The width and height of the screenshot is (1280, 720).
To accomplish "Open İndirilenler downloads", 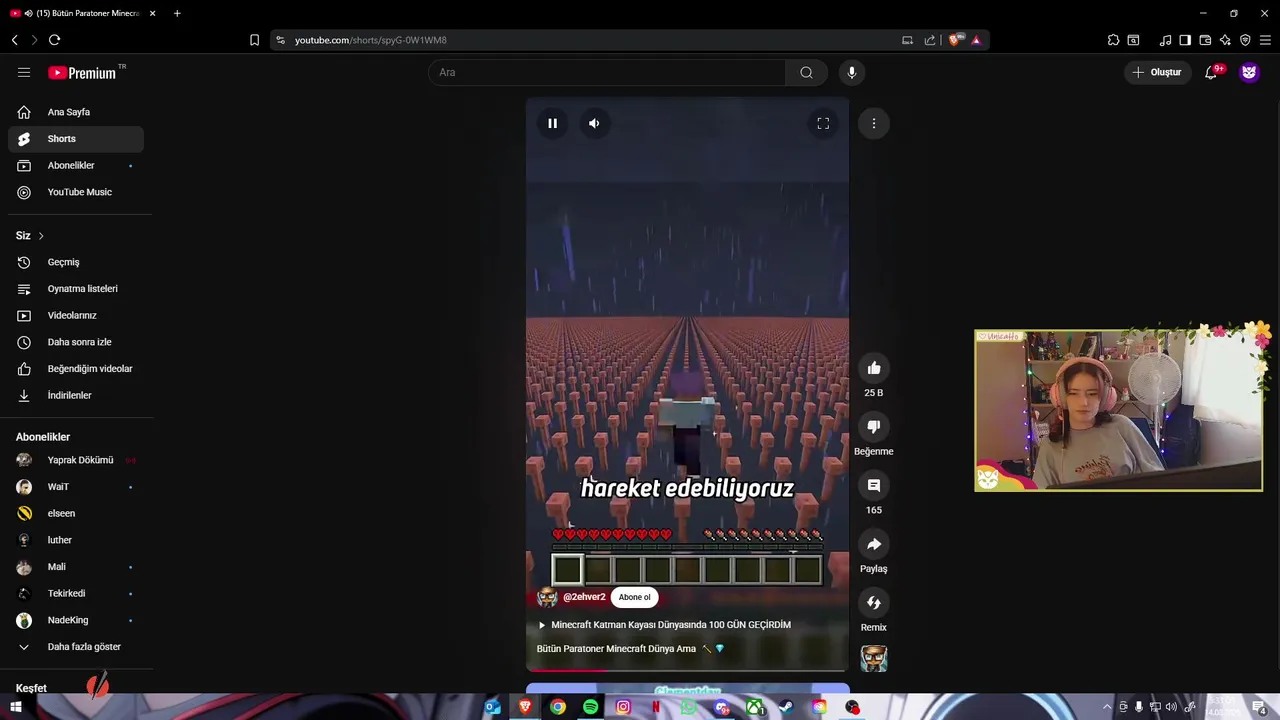I will pyautogui.click(x=76, y=395).
